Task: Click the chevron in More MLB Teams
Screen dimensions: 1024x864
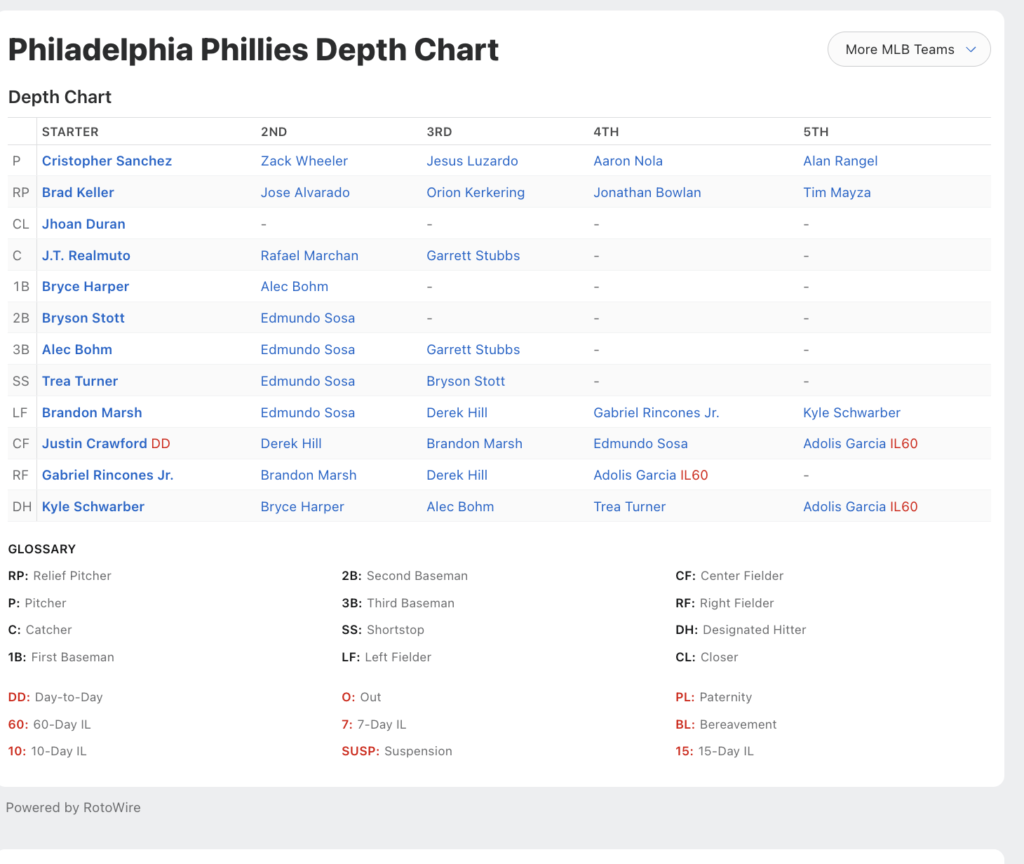Action: click(x=970, y=50)
